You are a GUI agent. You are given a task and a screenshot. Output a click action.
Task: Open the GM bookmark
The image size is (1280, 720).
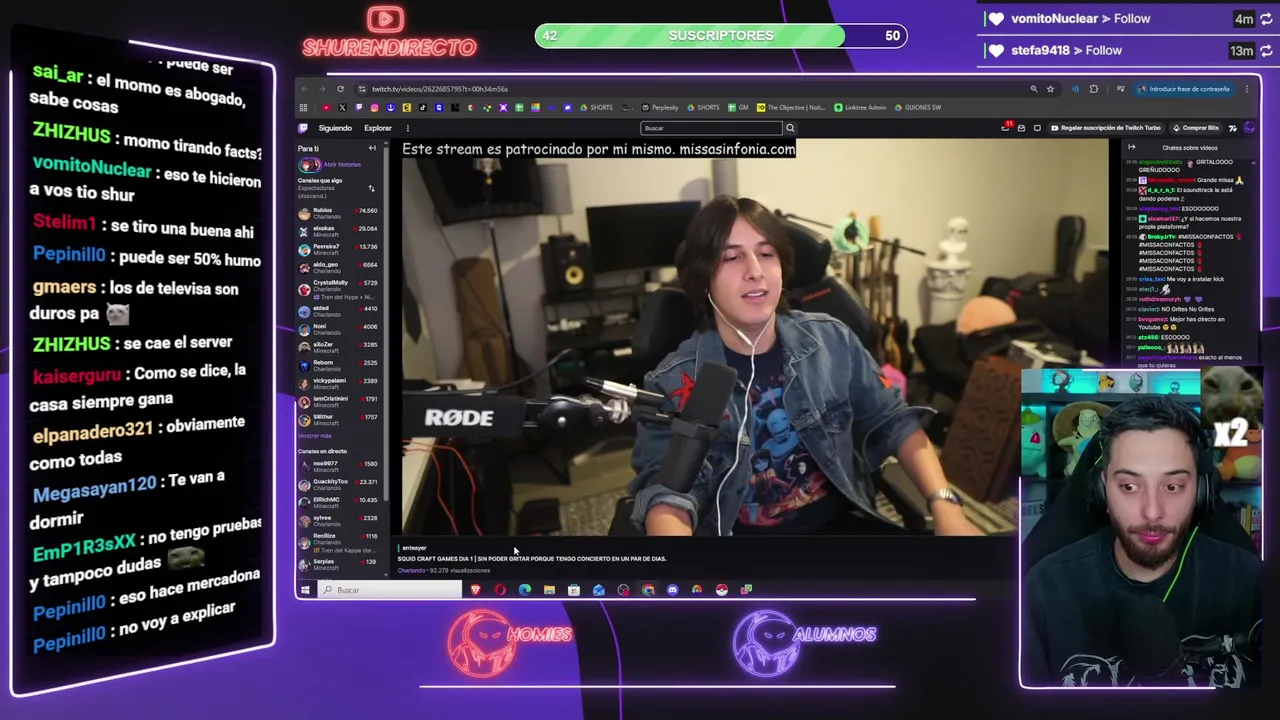pyautogui.click(x=738, y=108)
